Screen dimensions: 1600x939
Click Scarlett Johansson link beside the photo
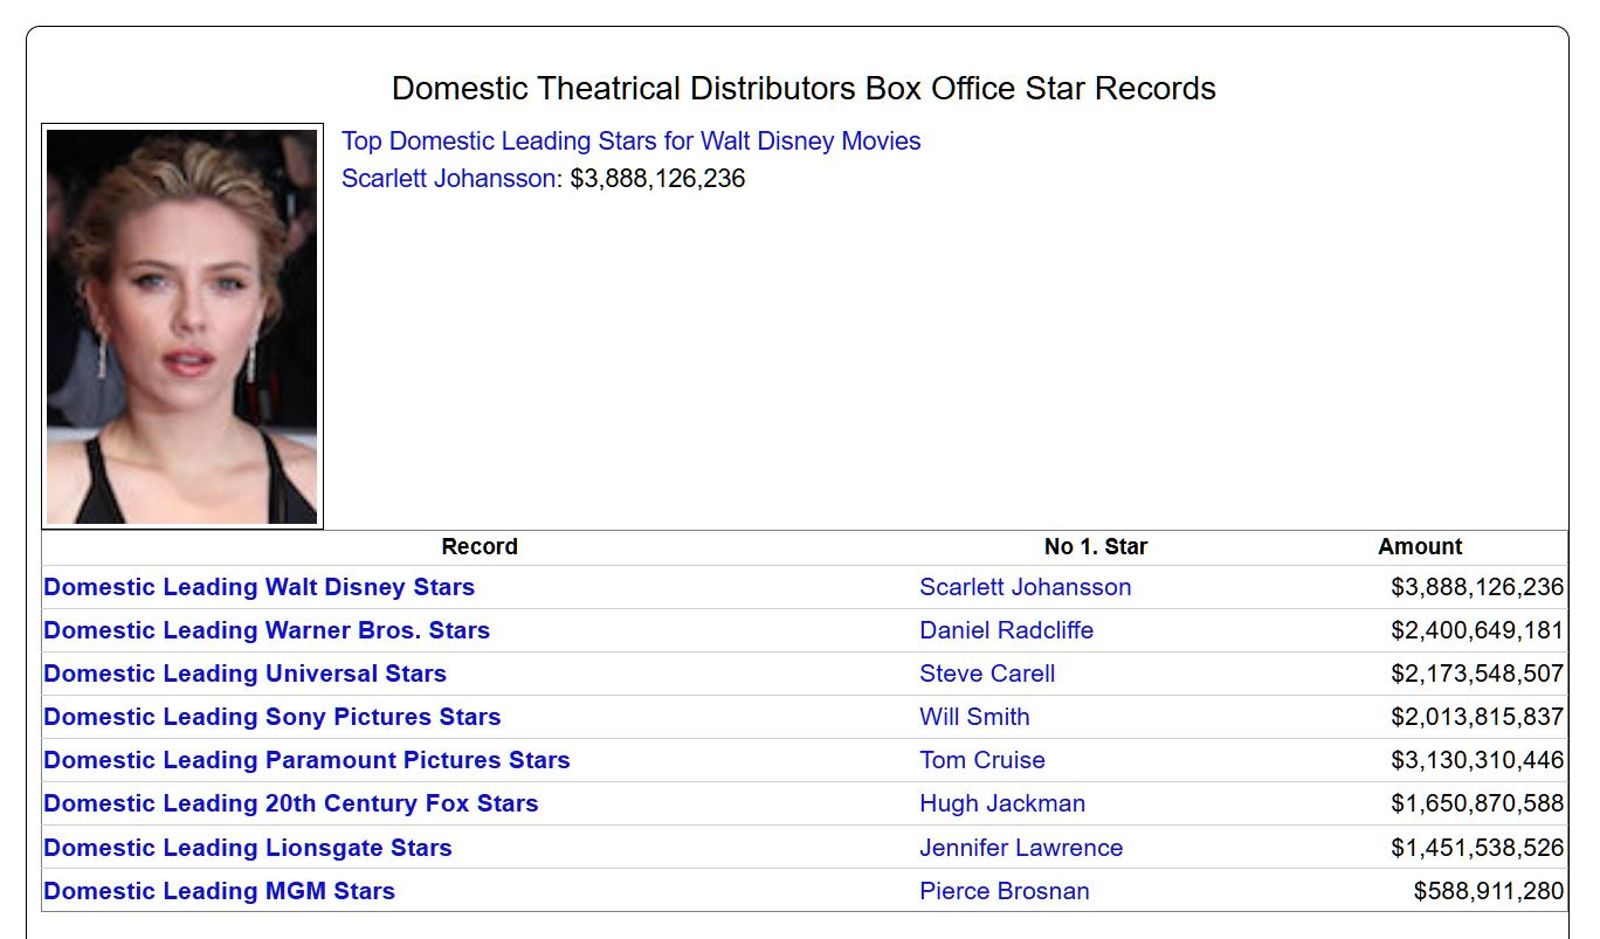click(449, 178)
